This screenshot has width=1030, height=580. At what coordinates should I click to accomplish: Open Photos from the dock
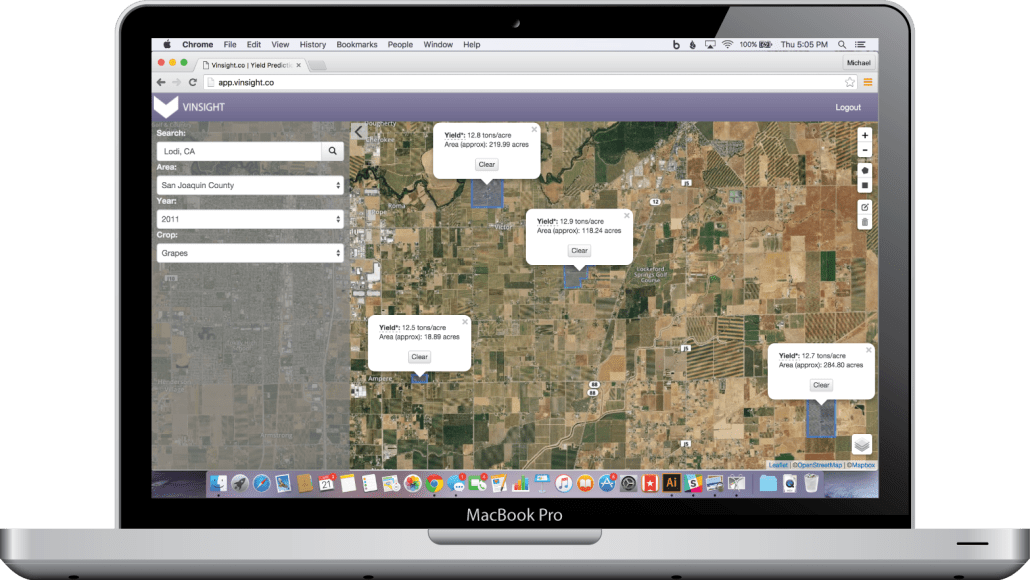click(x=413, y=483)
